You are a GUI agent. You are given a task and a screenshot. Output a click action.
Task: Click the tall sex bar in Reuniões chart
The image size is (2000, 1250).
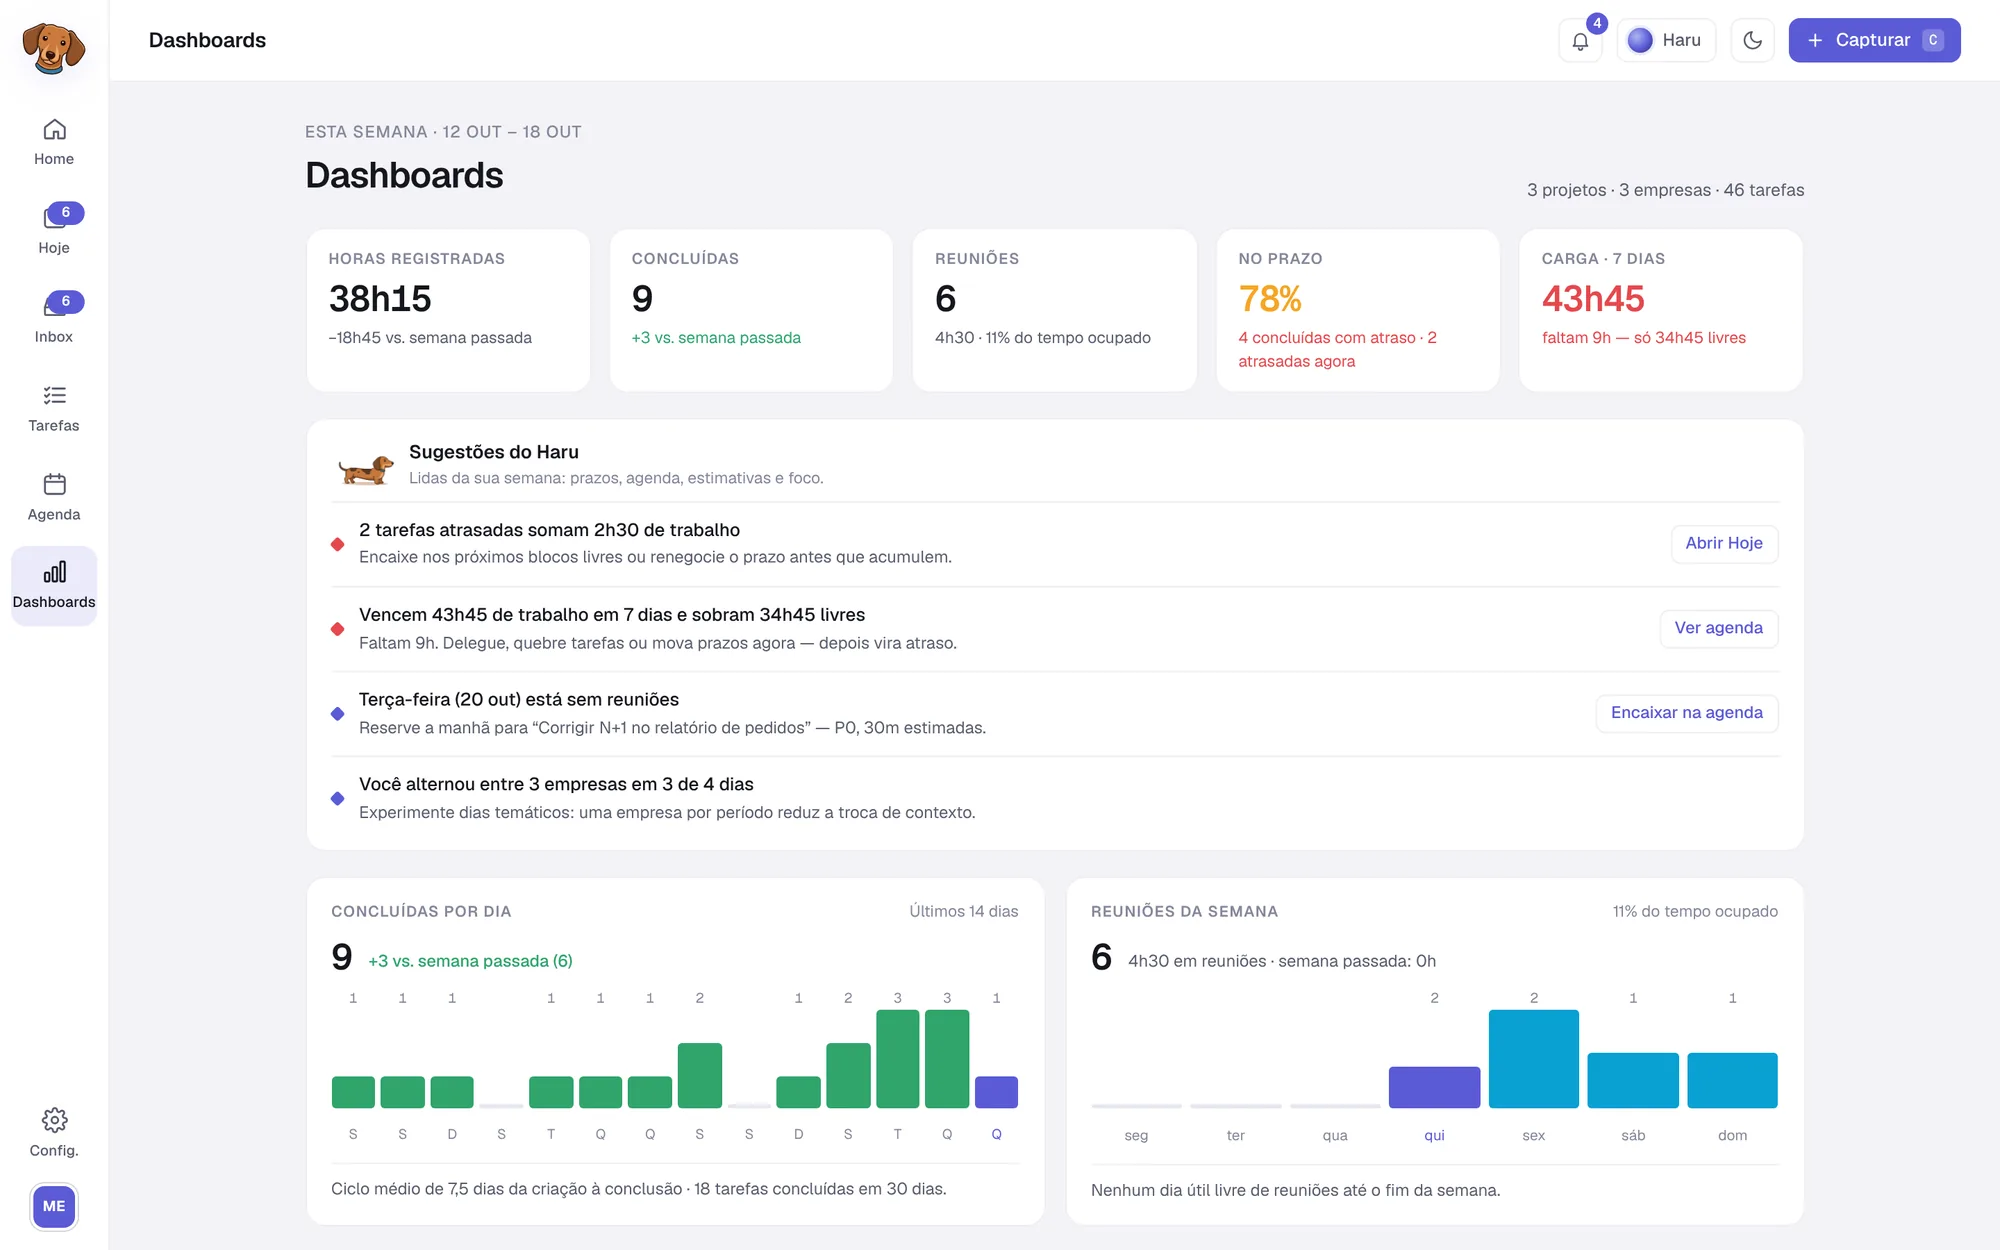coord(1533,1059)
